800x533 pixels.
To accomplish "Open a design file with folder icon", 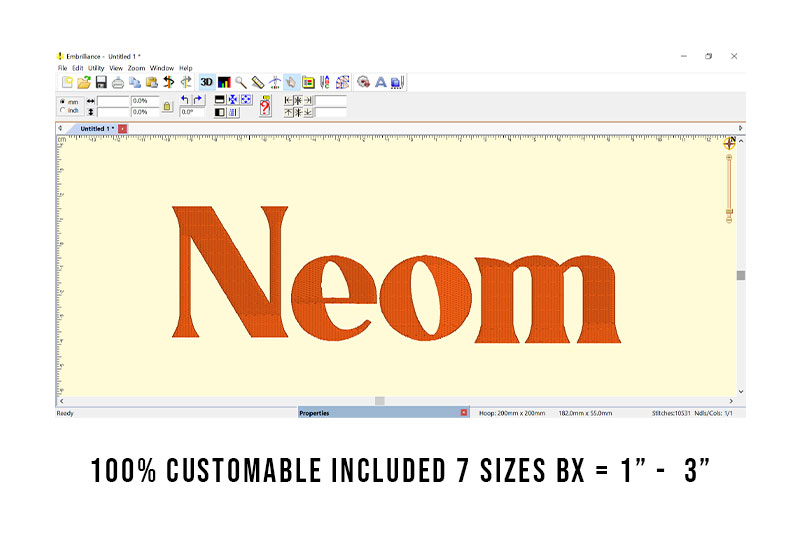I will point(84,82).
